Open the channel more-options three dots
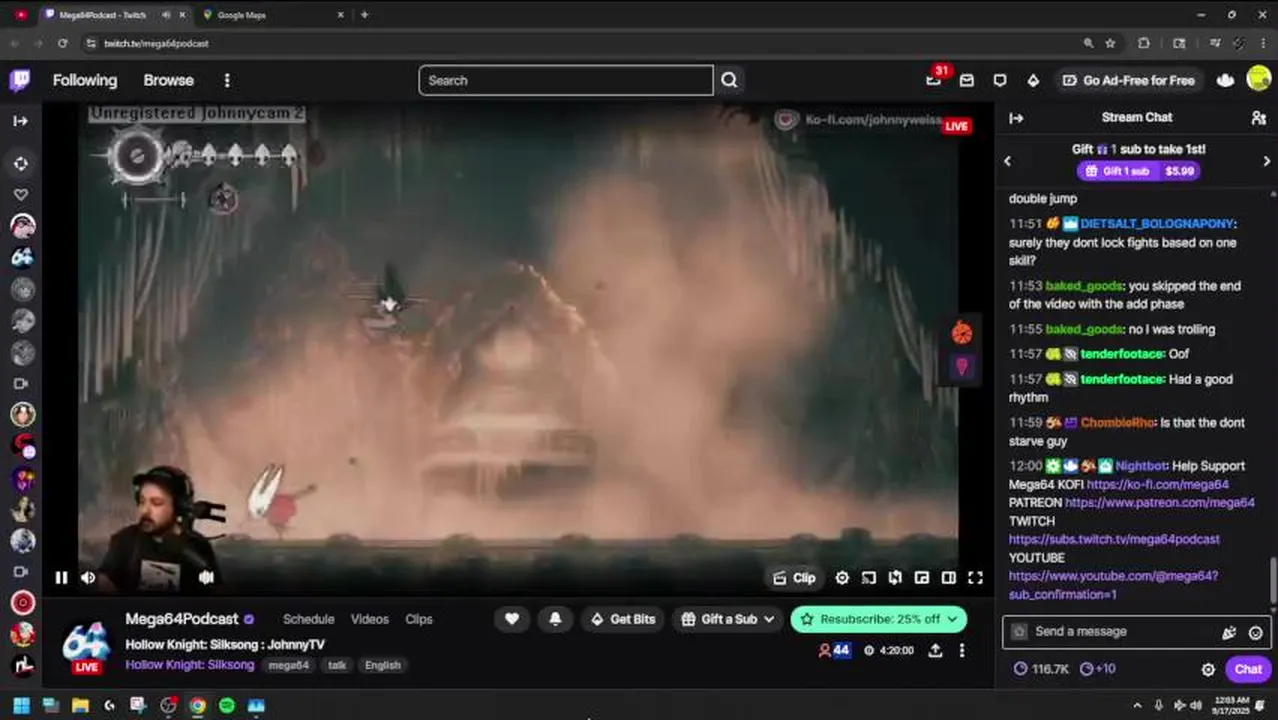Viewport: 1278px width, 720px height. click(x=962, y=650)
